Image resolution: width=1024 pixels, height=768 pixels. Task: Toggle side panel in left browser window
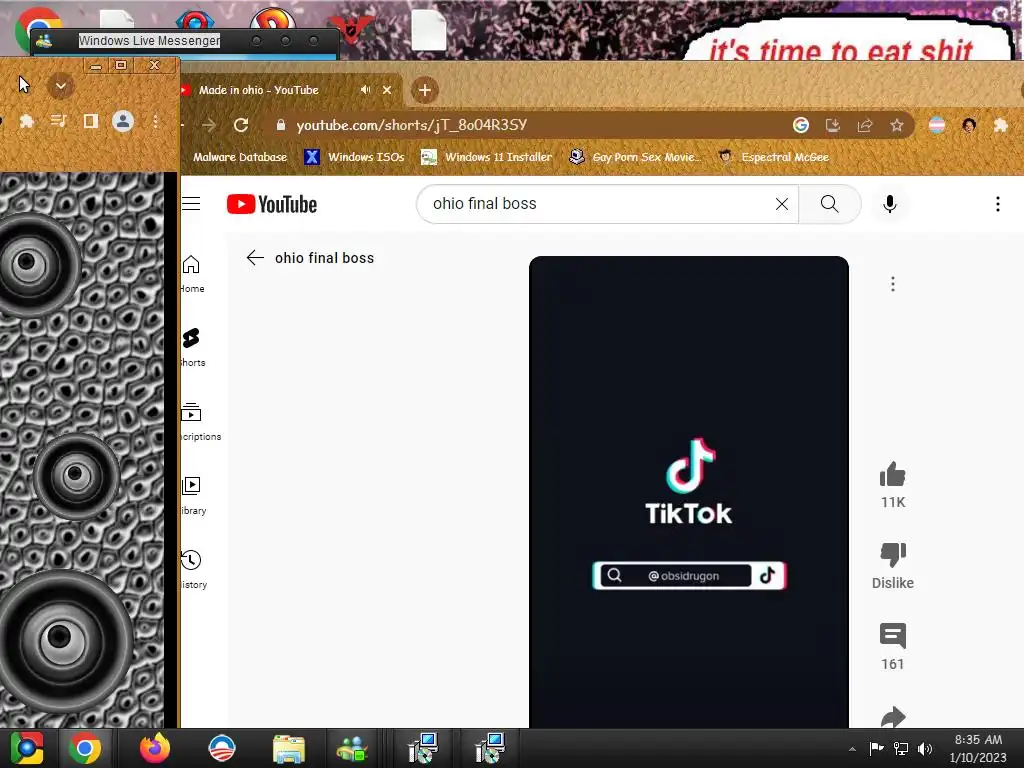pos(91,121)
